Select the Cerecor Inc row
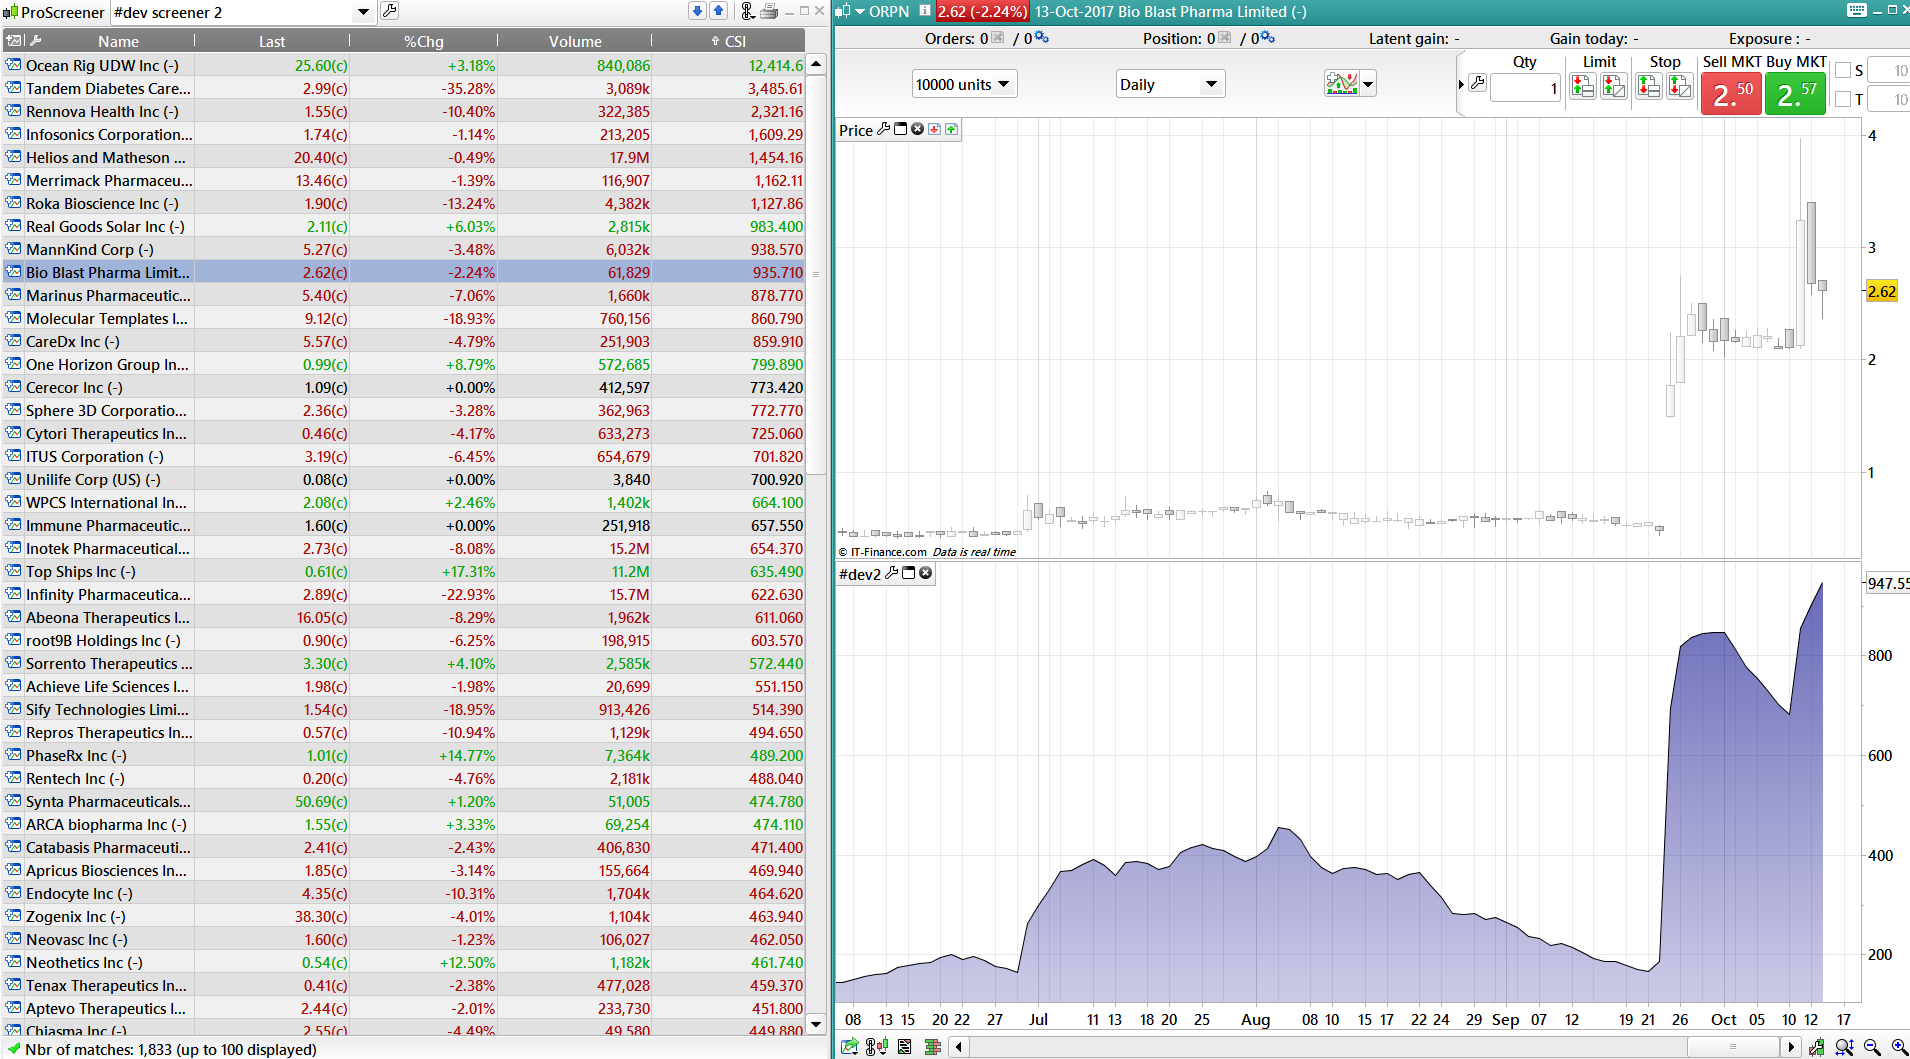Viewport: 1910px width, 1059px height. click(x=404, y=387)
